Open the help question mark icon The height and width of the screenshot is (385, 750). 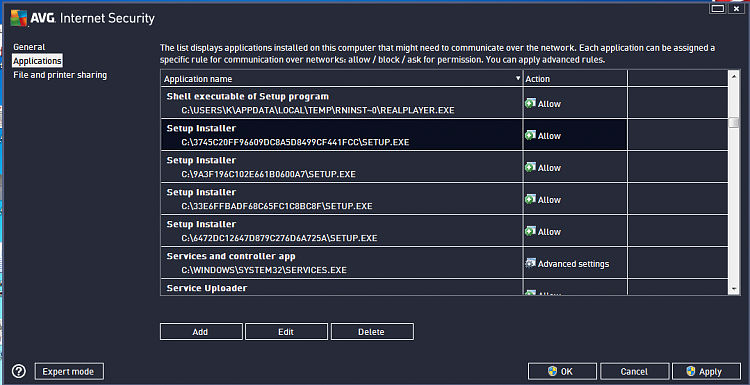click(19, 371)
